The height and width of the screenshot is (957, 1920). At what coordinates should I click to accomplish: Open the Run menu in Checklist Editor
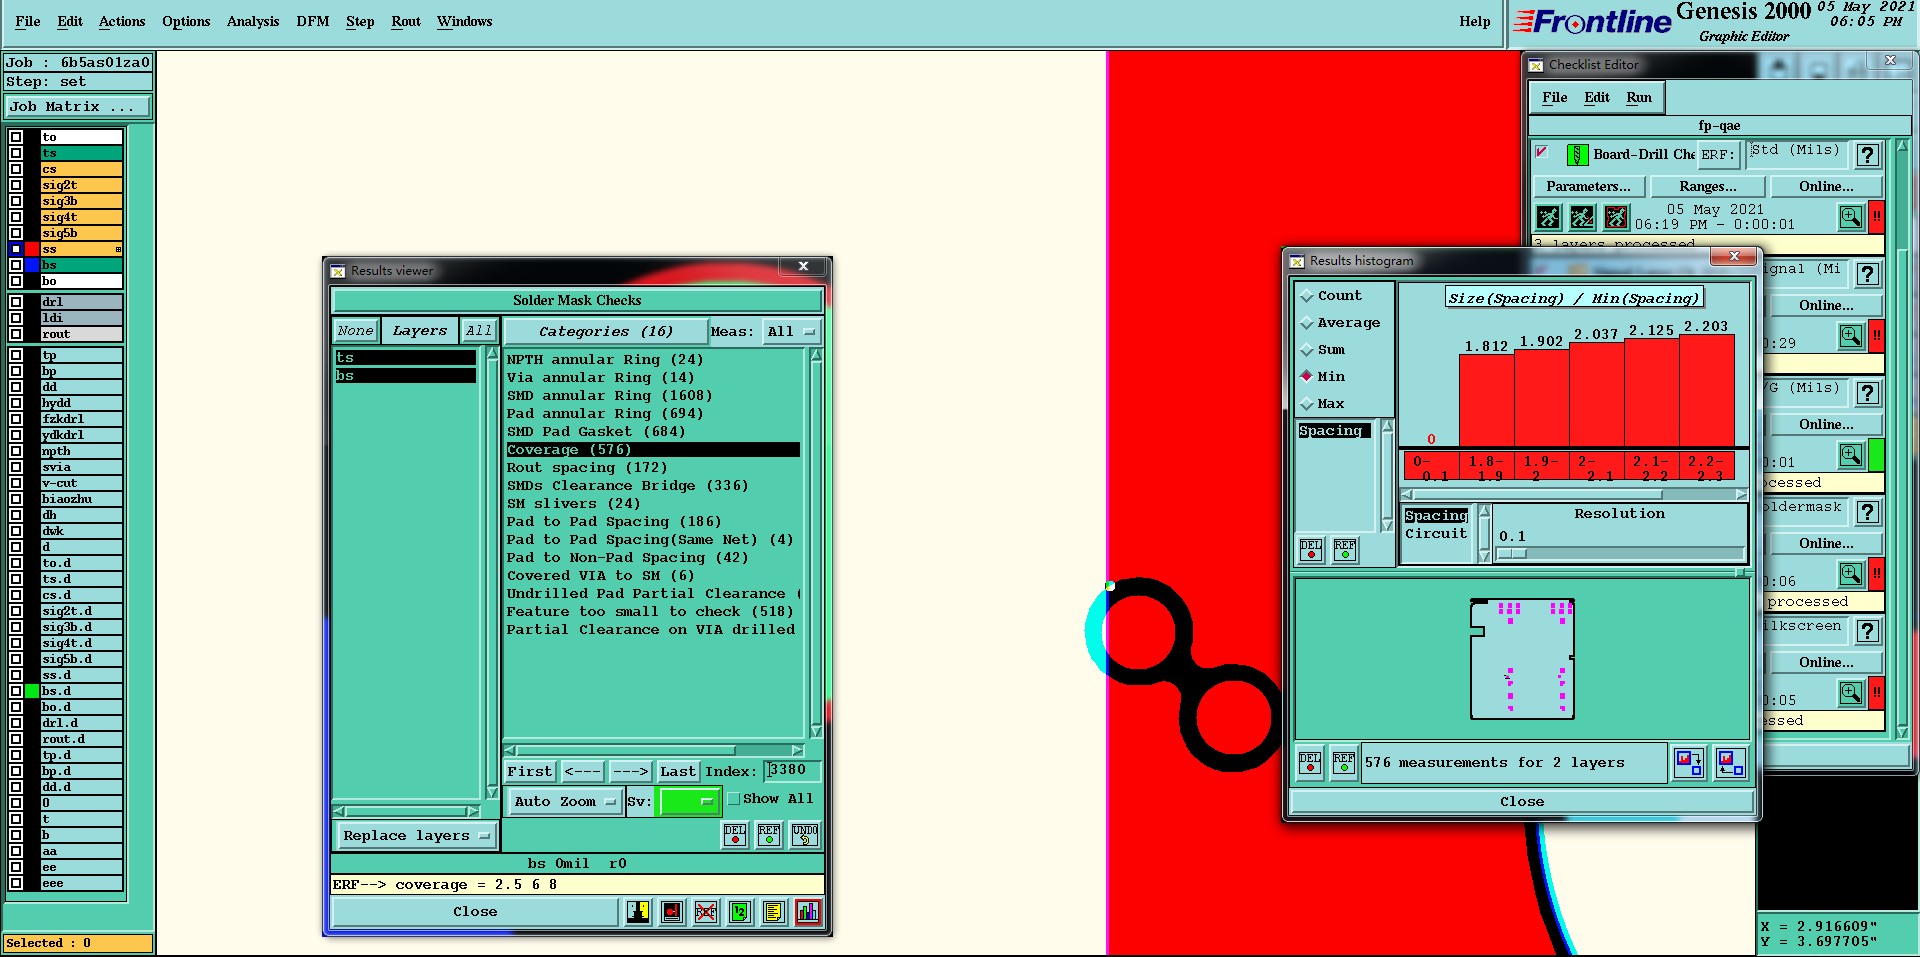click(x=1639, y=97)
